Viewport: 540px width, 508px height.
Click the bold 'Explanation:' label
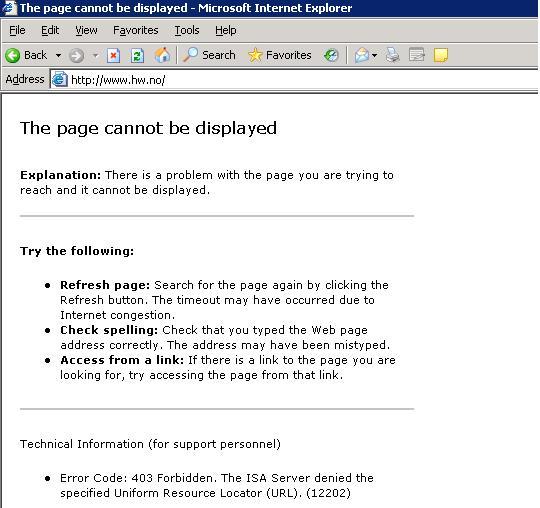coord(60,175)
